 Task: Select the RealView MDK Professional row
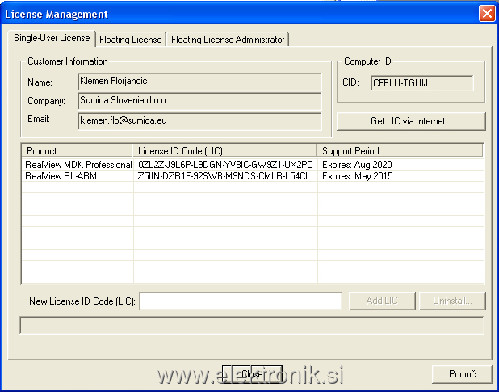tap(253, 165)
